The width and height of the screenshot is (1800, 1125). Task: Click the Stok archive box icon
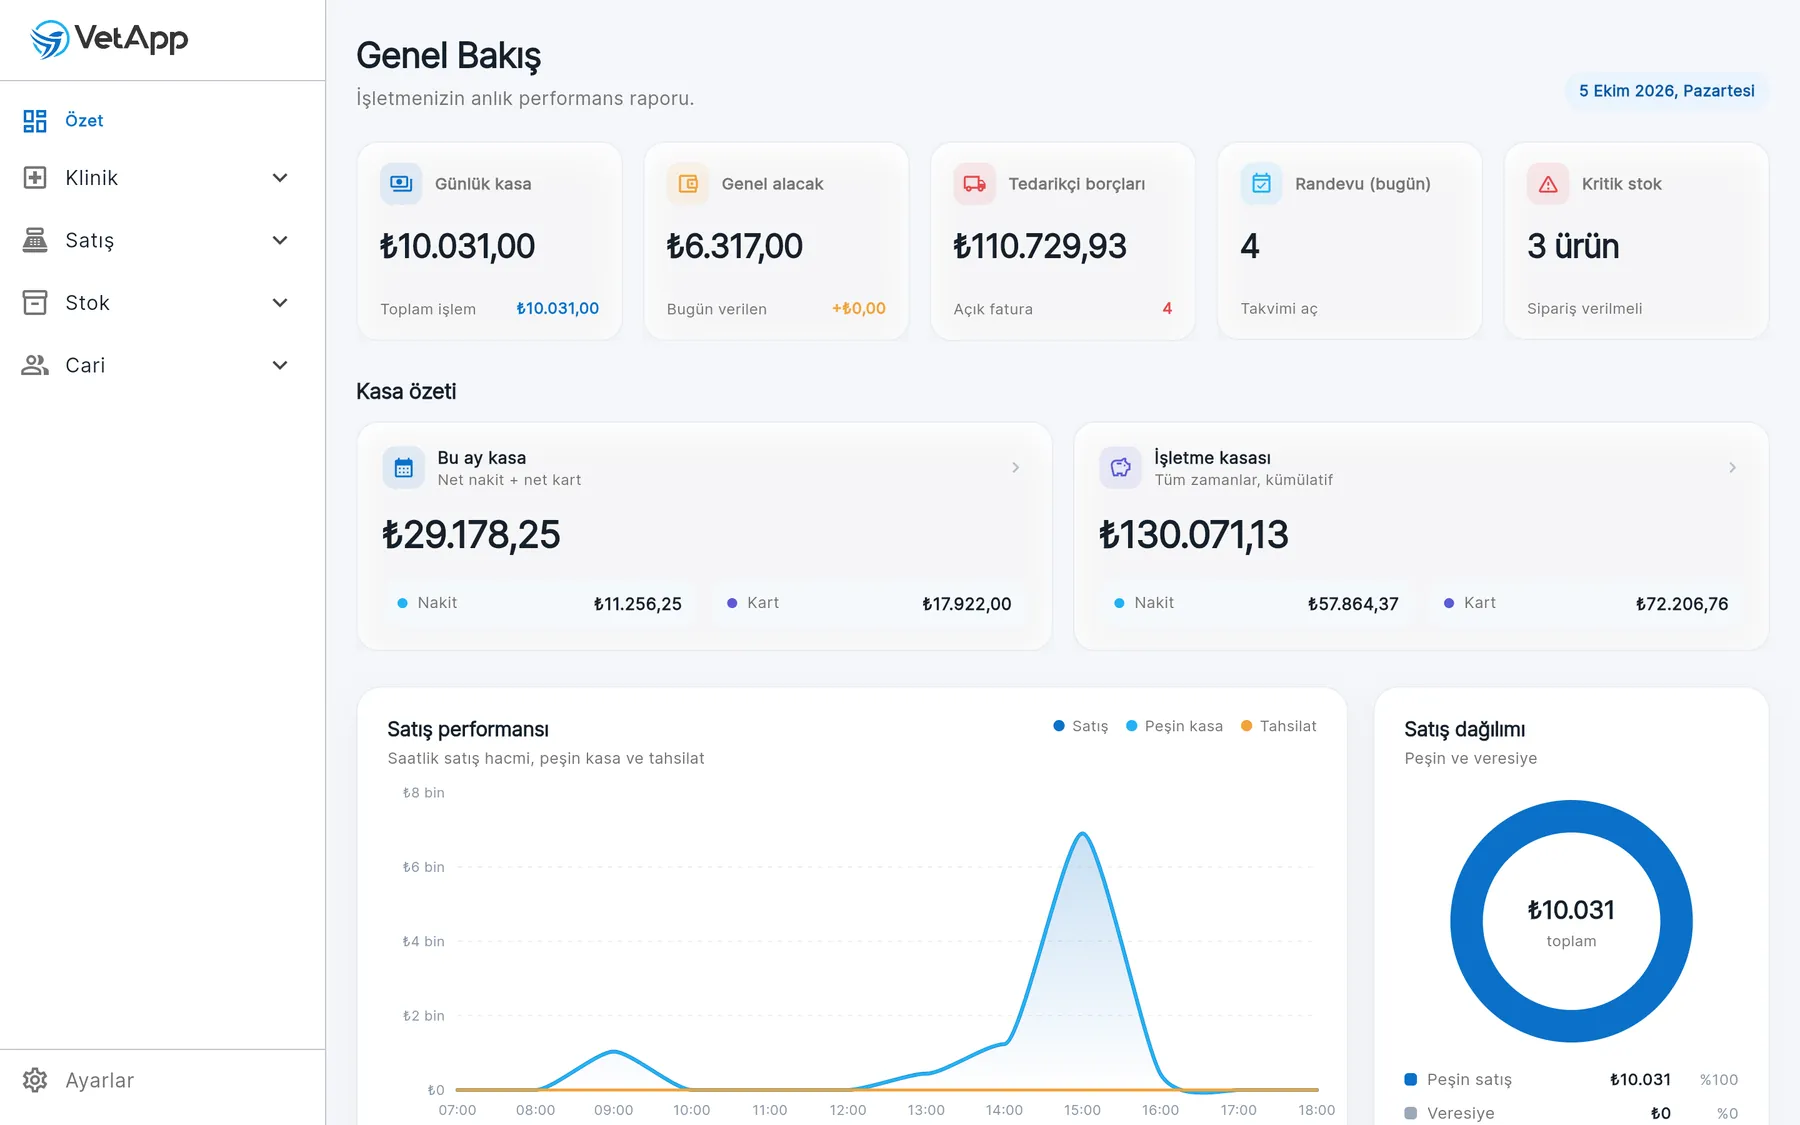[35, 303]
